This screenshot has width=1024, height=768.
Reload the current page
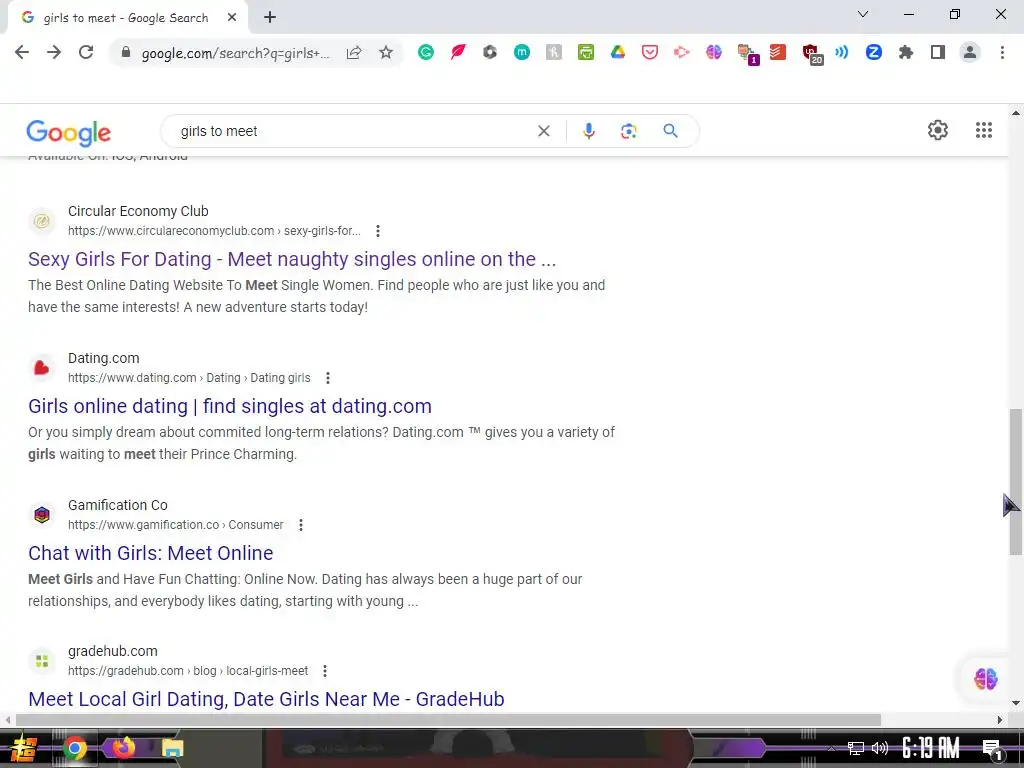[86, 52]
